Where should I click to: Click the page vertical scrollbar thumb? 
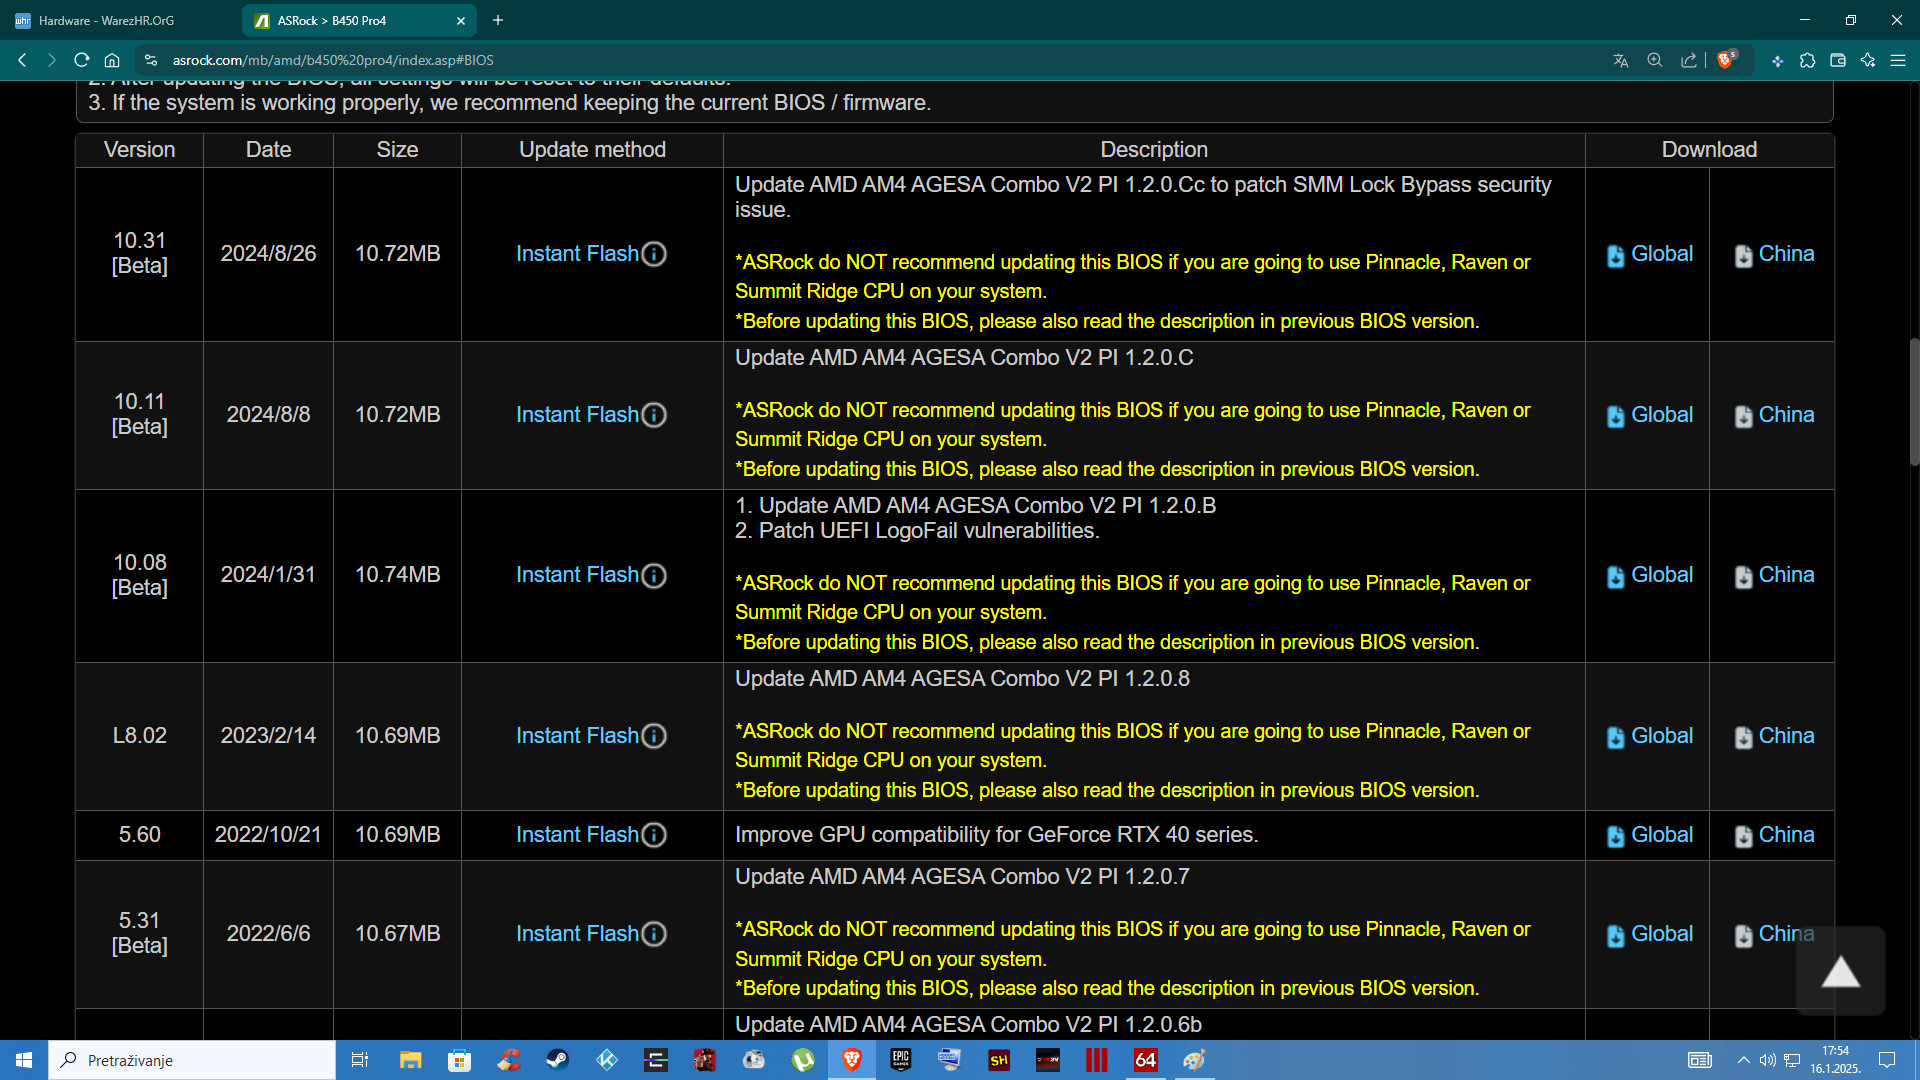pyautogui.click(x=1914, y=402)
